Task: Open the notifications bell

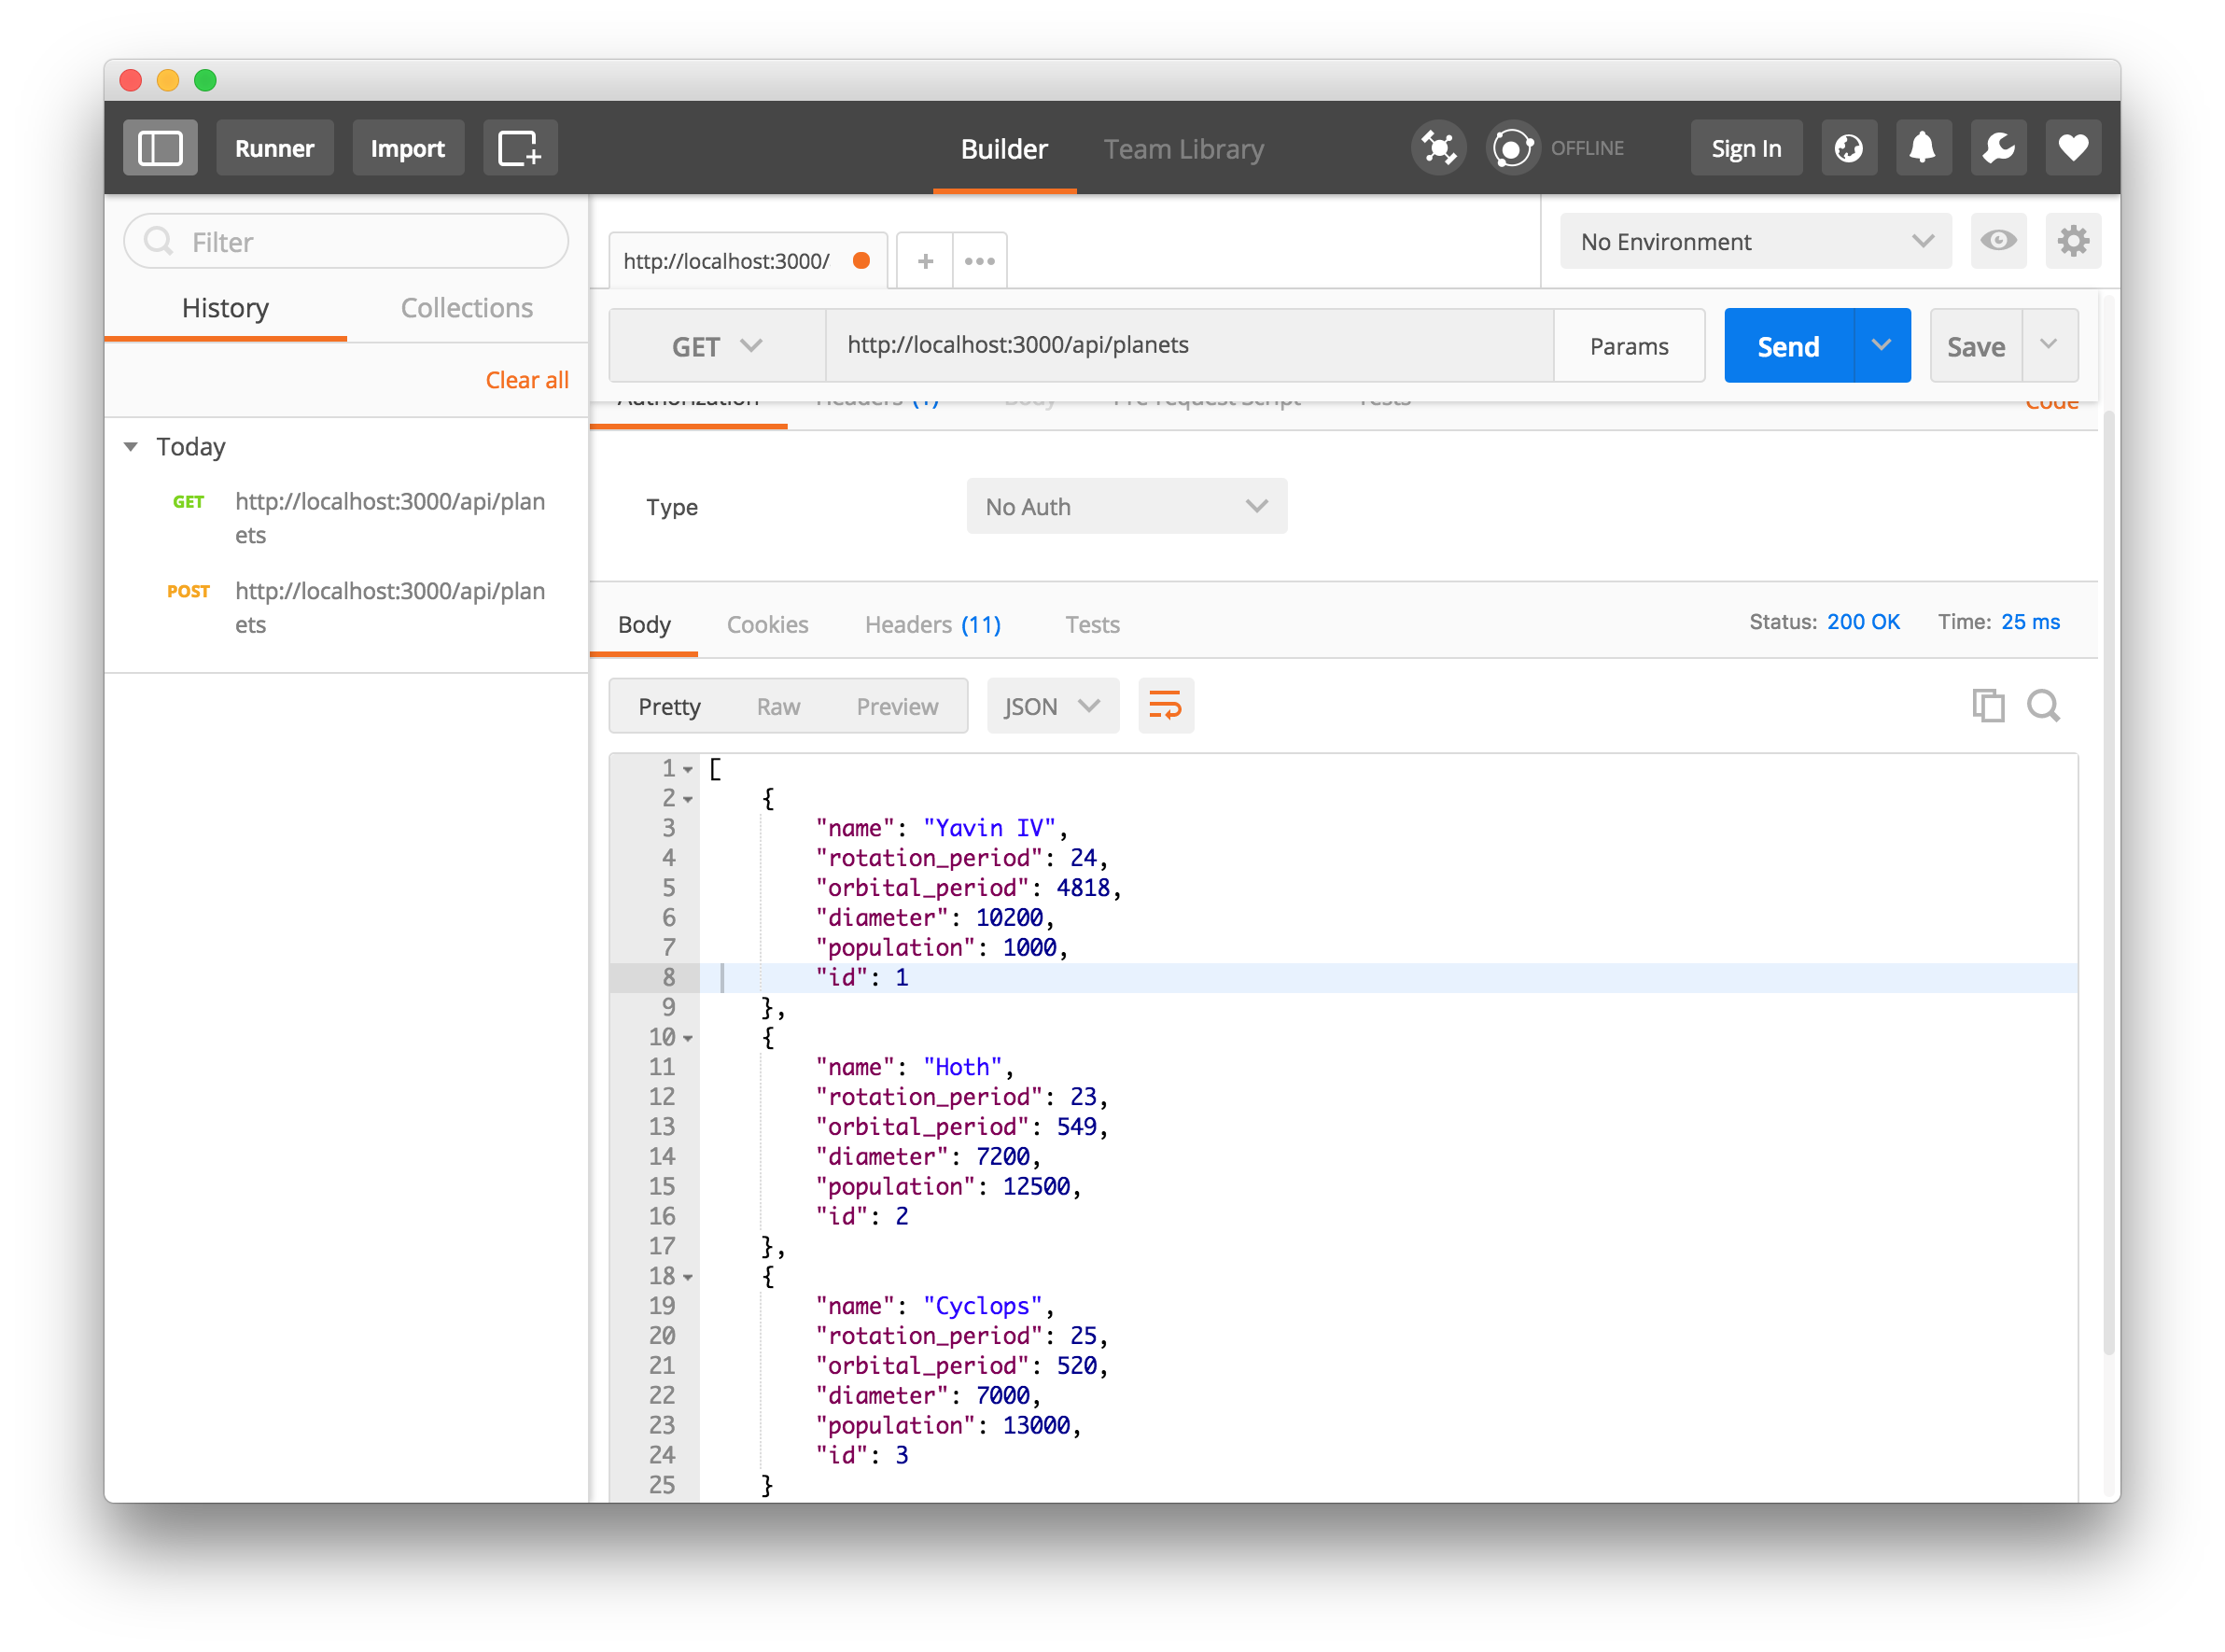Action: pos(1922,148)
